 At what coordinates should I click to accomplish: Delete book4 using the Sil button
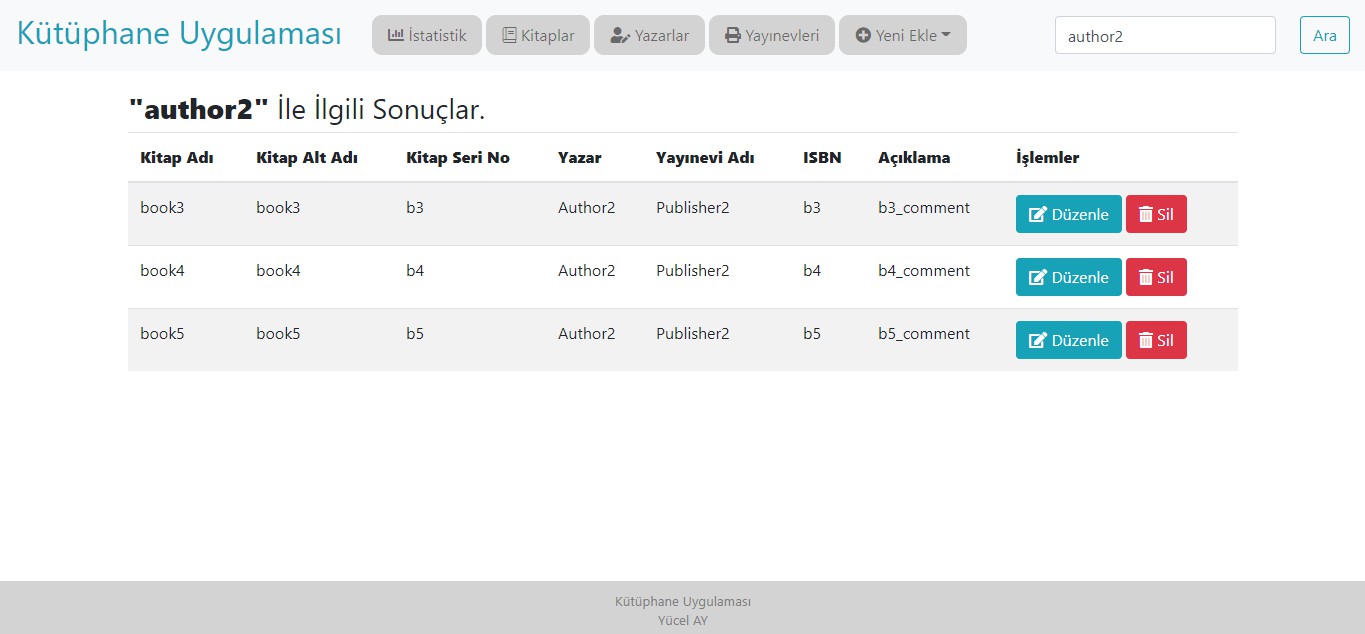(1156, 277)
